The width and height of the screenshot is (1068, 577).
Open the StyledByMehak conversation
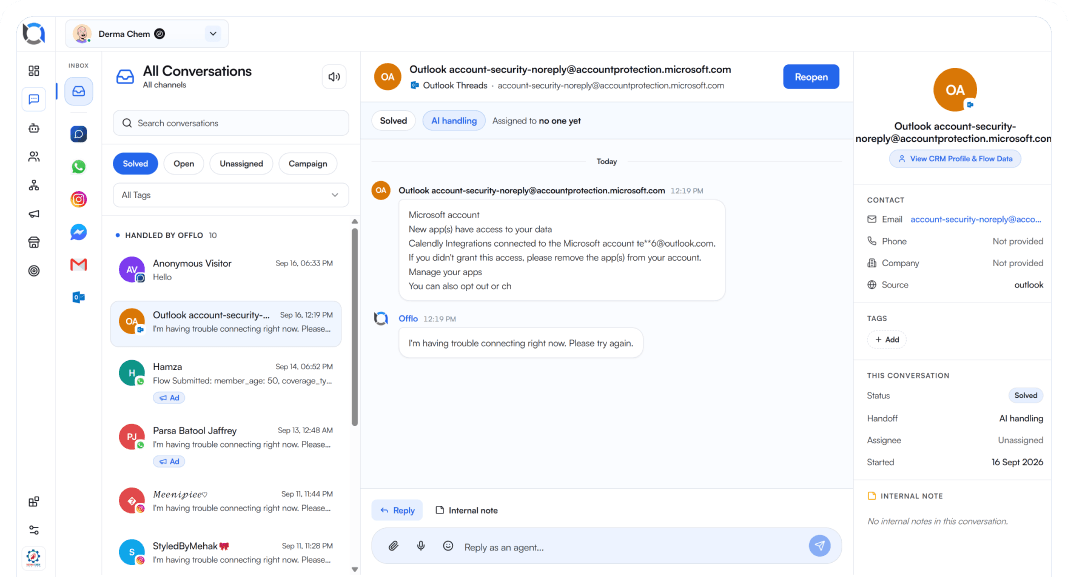(226, 552)
